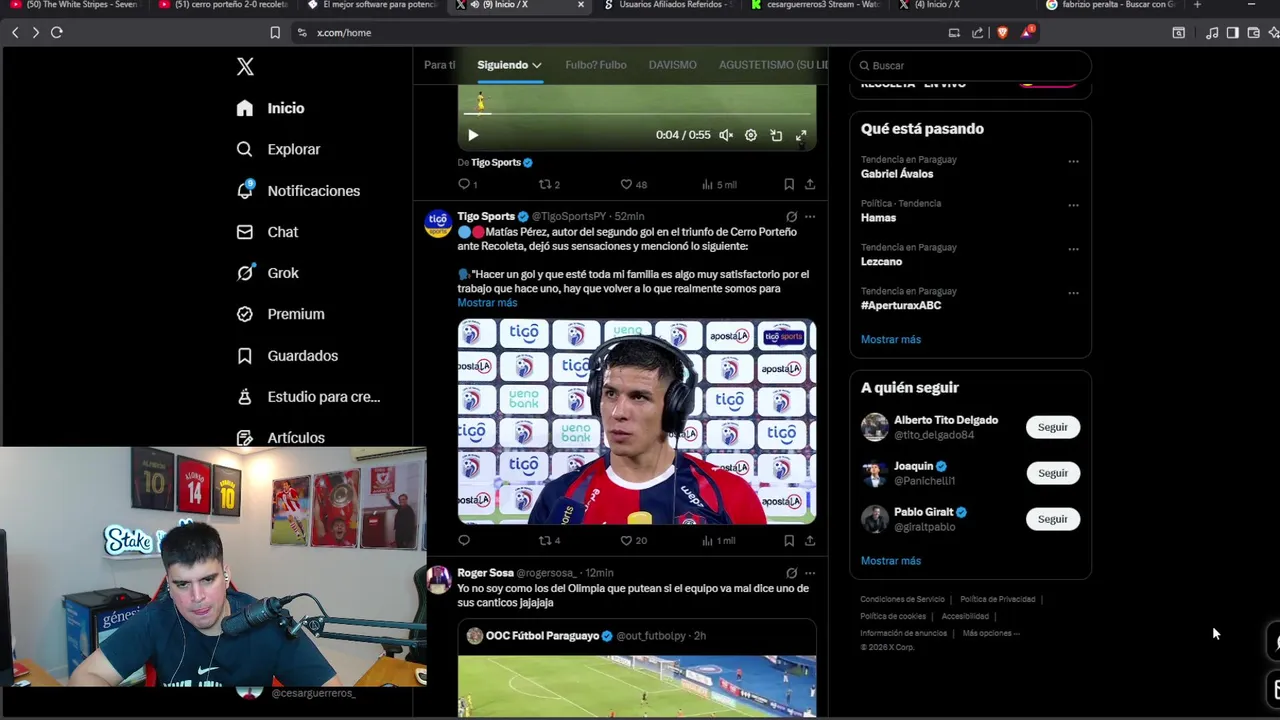Viewport: 1280px width, 720px height.
Task: Switch to The White Stripes YouTube tab
Action: pos(75,5)
